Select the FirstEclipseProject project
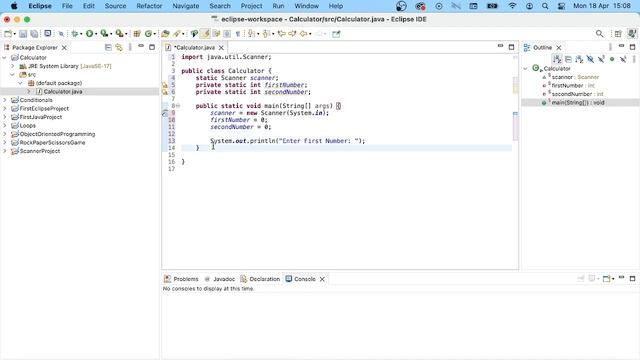The width and height of the screenshot is (640, 360). [x=44, y=109]
